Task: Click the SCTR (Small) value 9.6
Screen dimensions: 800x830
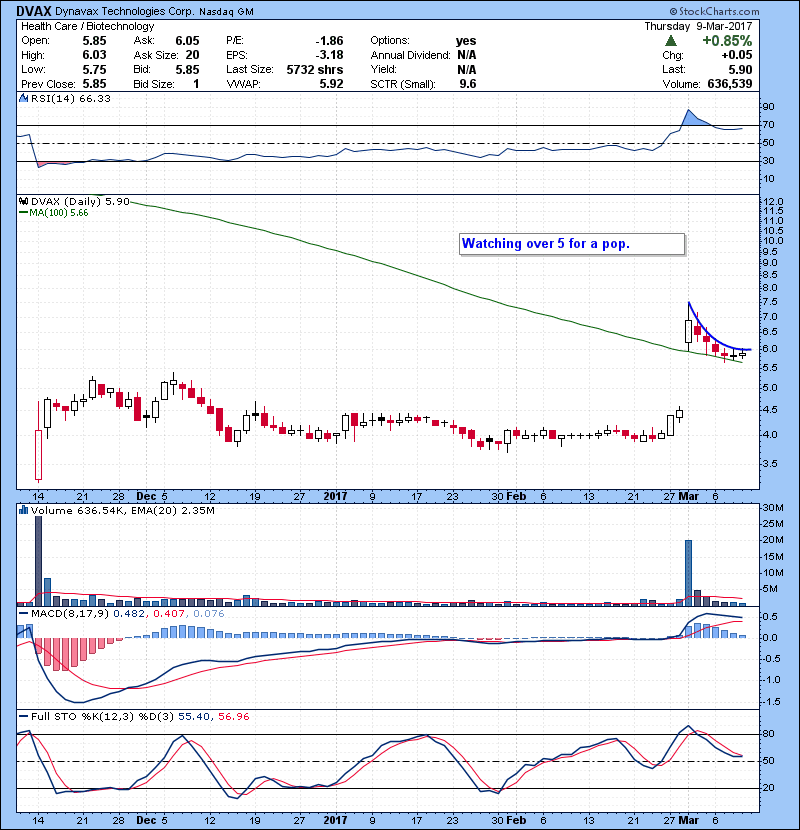Action: click(468, 84)
